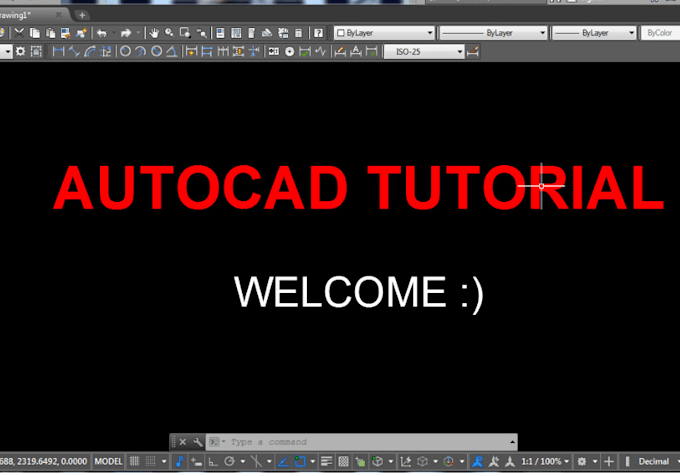
Task: Click the Angular dimension icon
Action: pyautogui.click(x=171, y=51)
